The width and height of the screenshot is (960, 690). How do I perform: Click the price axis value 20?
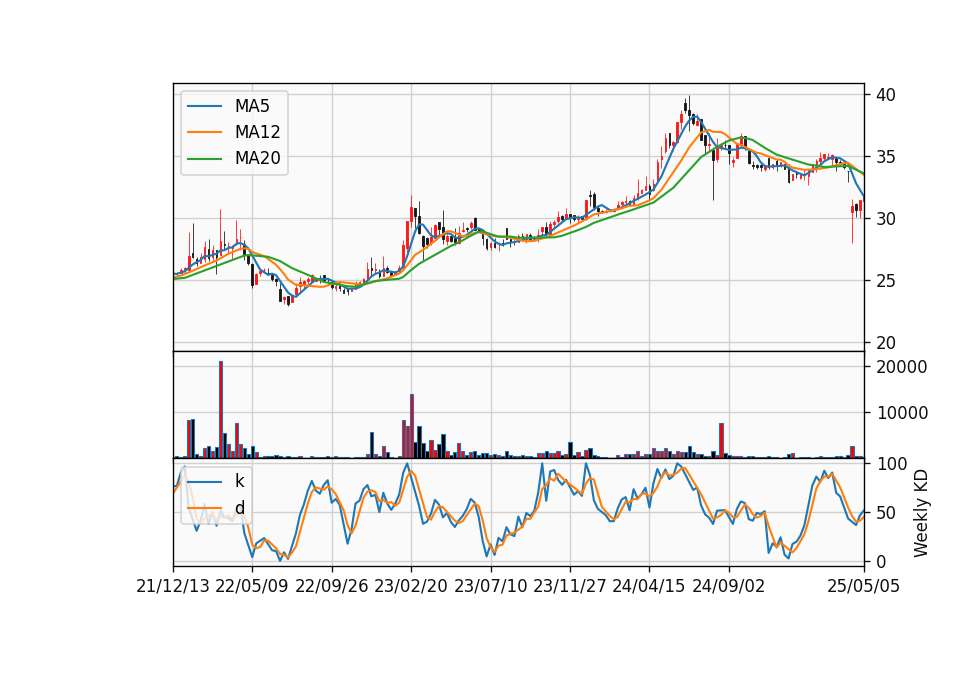pyautogui.click(x=885, y=343)
